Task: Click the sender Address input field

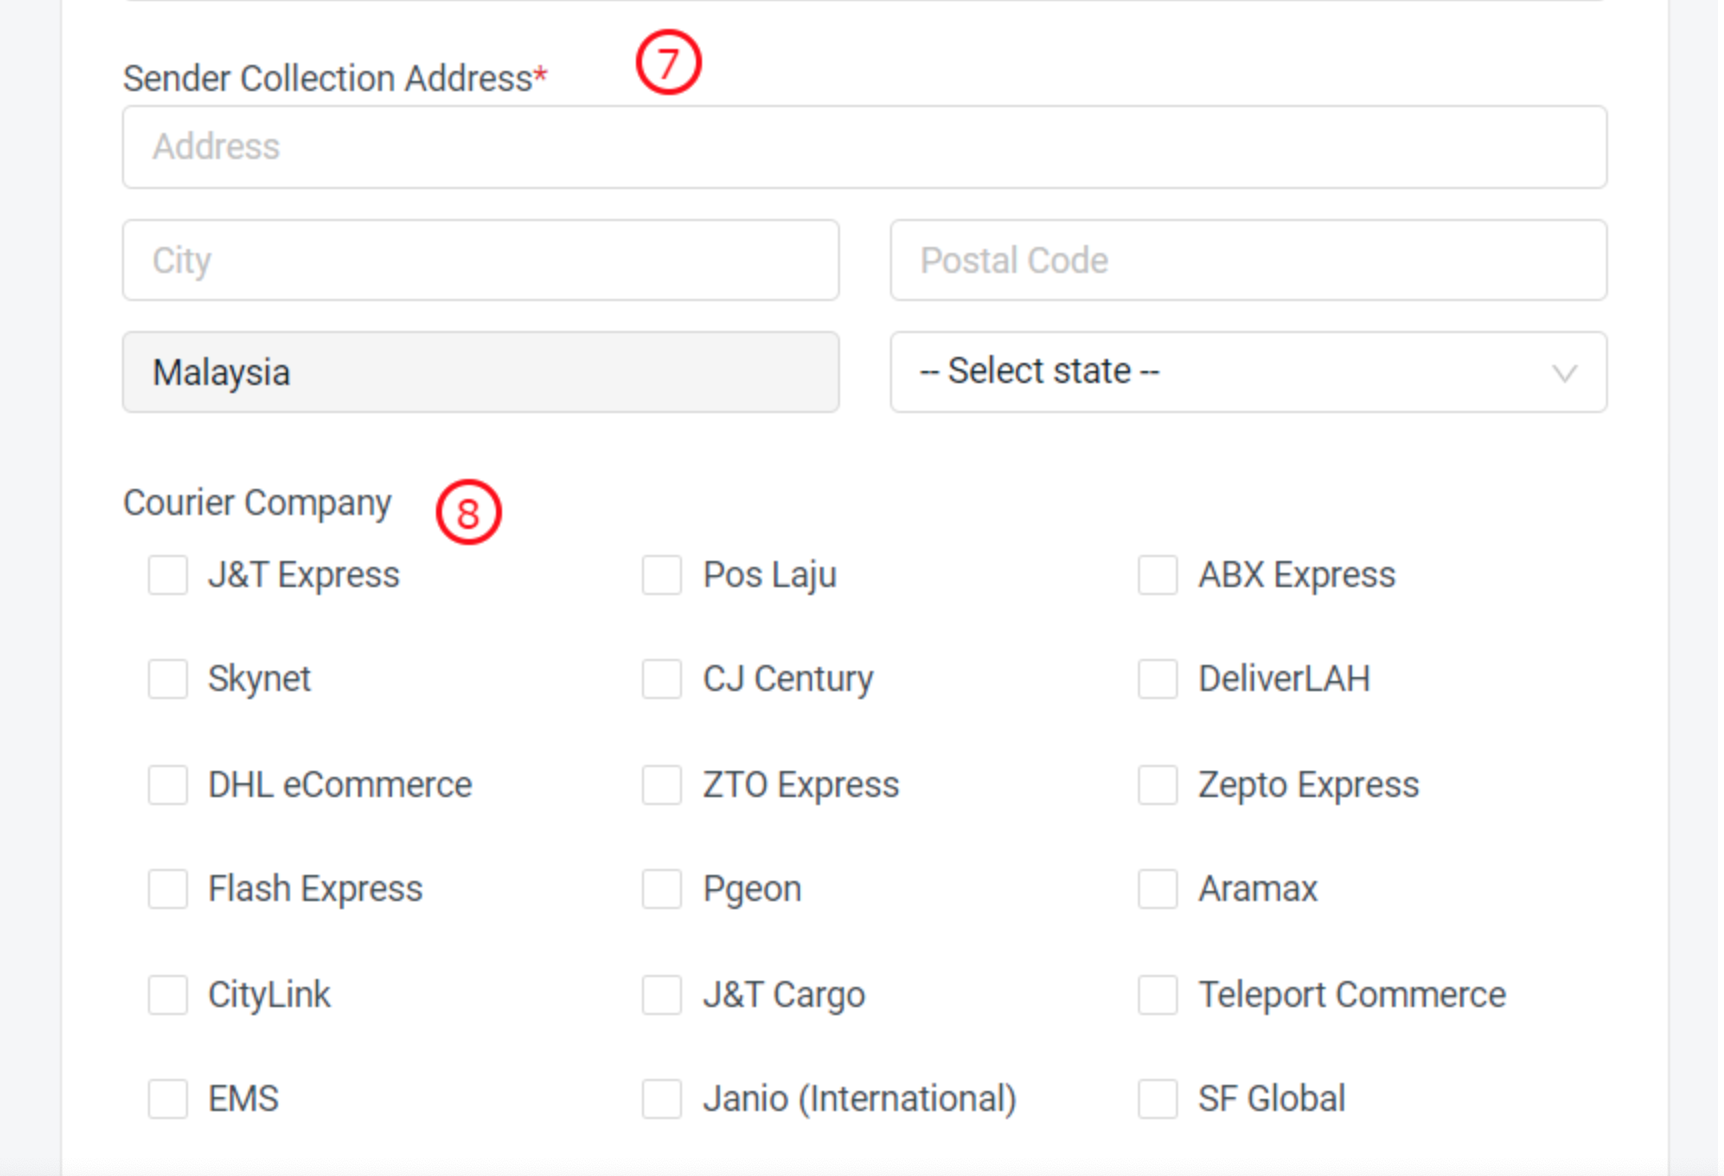Action: click(864, 147)
